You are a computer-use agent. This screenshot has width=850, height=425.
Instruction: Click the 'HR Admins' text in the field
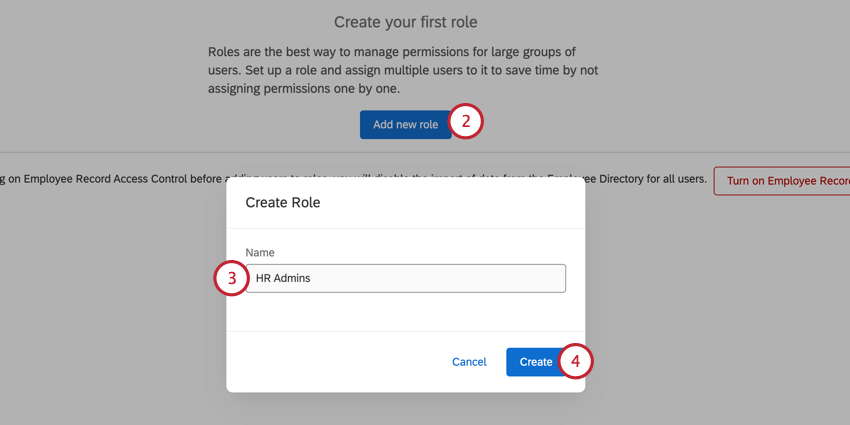click(283, 278)
